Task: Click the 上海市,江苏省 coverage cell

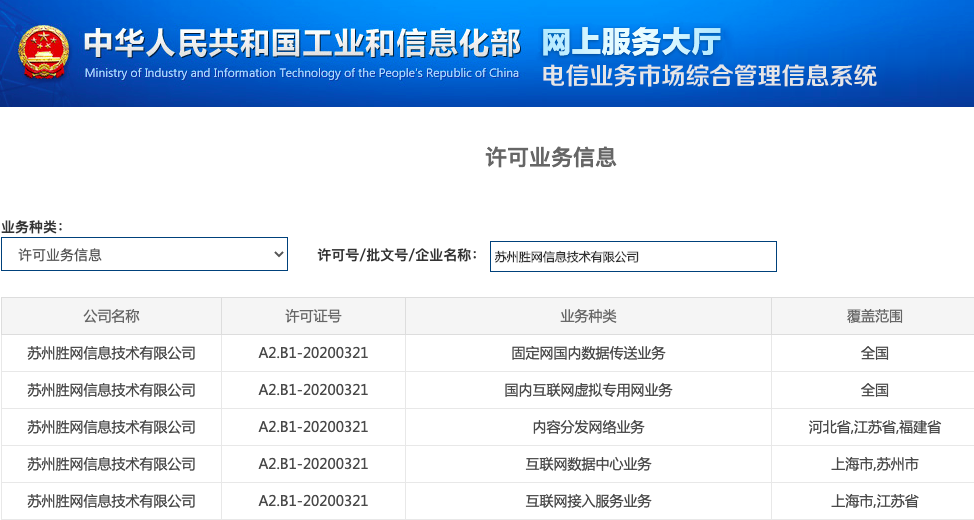Action: pos(875,501)
